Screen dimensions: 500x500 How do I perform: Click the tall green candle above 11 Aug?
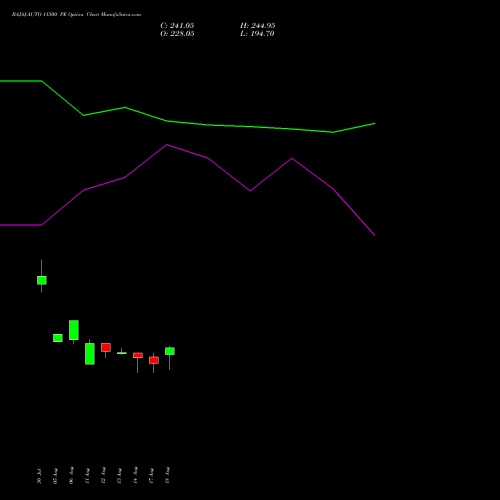90,354
